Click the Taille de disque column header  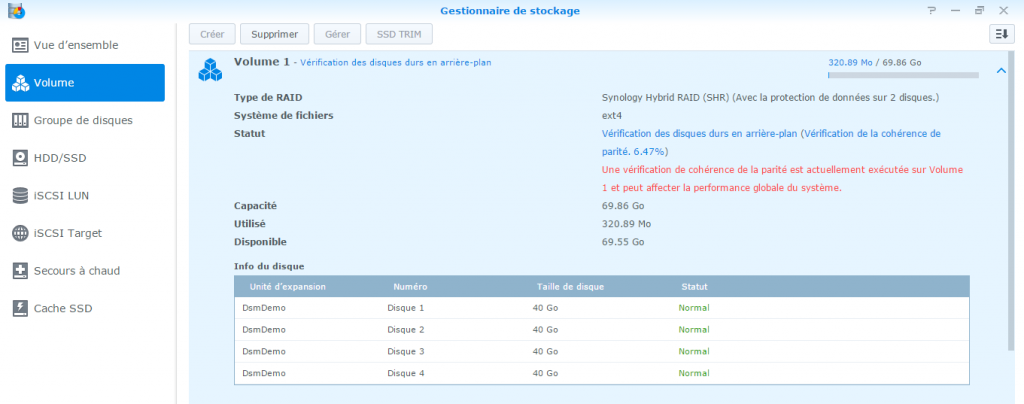570,287
